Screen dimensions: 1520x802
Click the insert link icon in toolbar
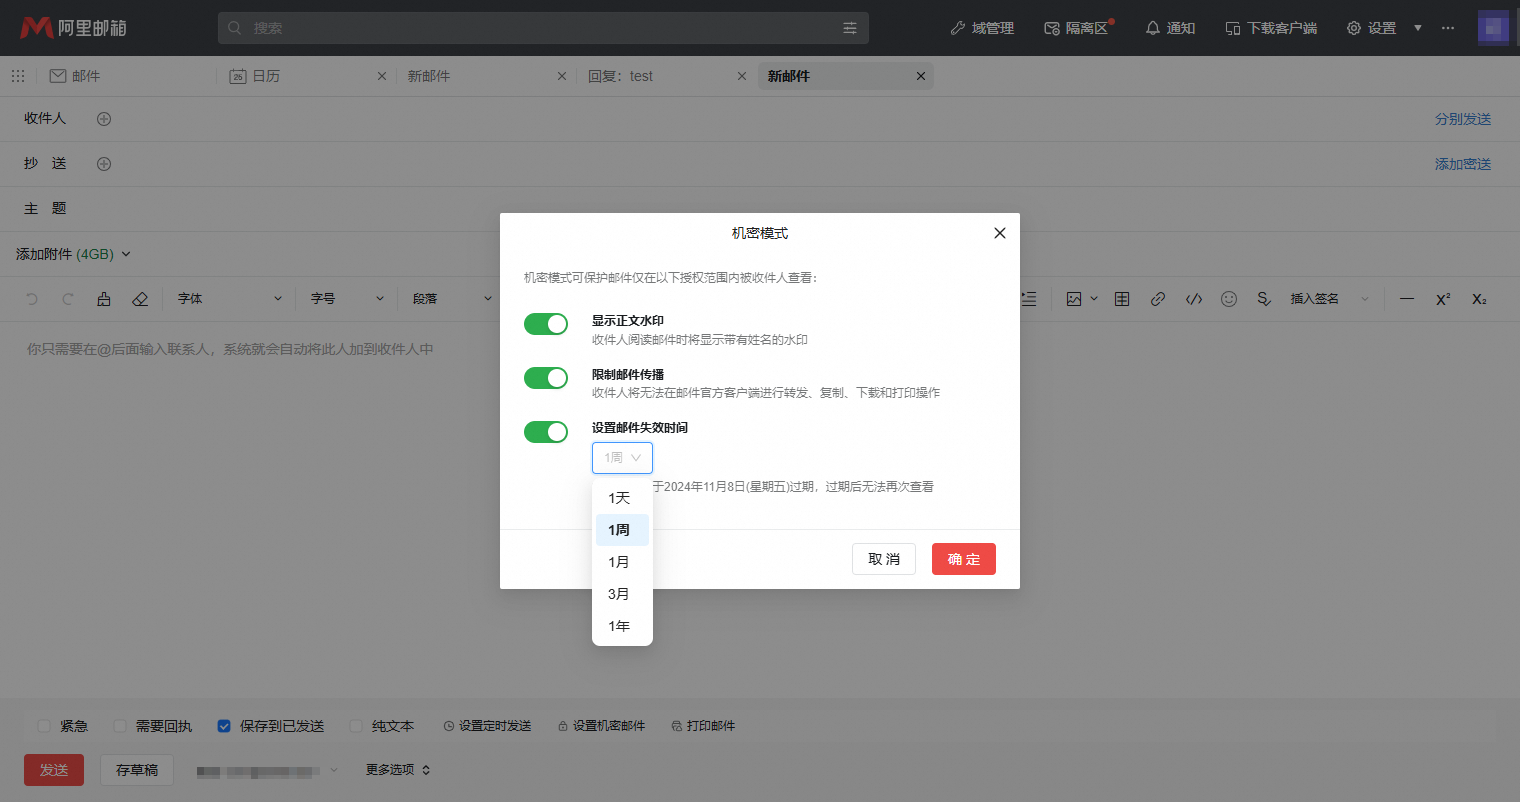tap(1158, 299)
